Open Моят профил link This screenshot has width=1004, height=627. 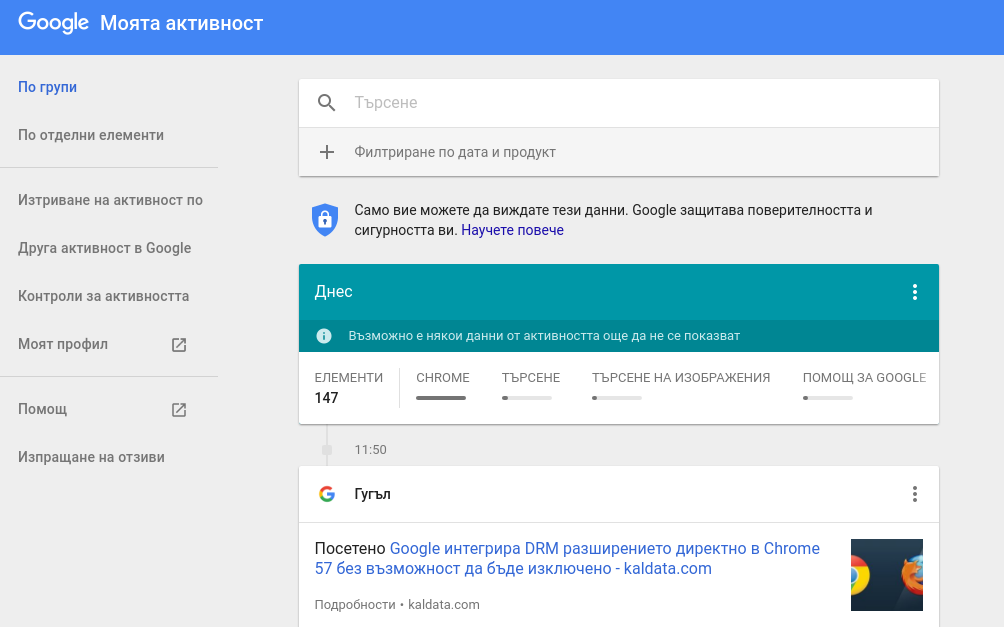tap(63, 344)
